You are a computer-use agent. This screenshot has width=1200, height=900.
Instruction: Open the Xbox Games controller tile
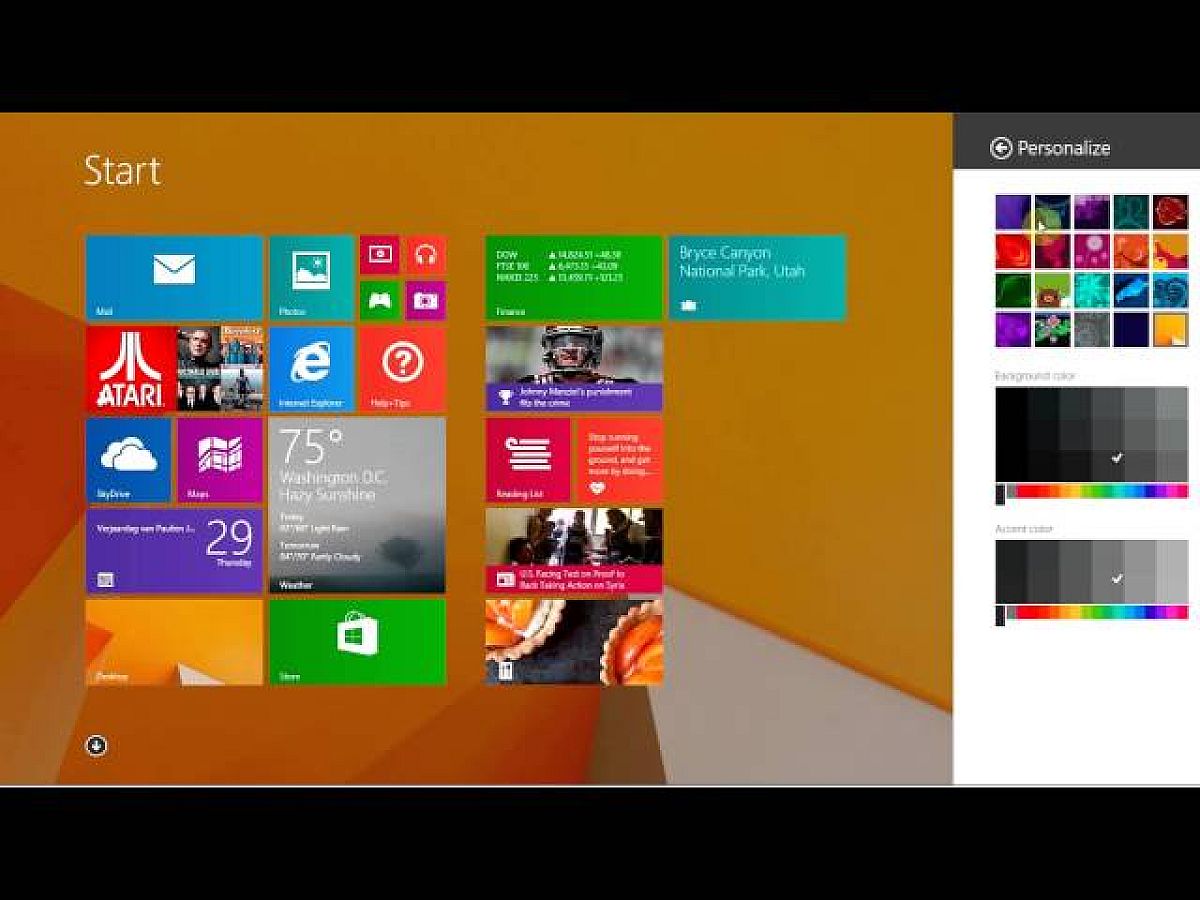click(380, 300)
